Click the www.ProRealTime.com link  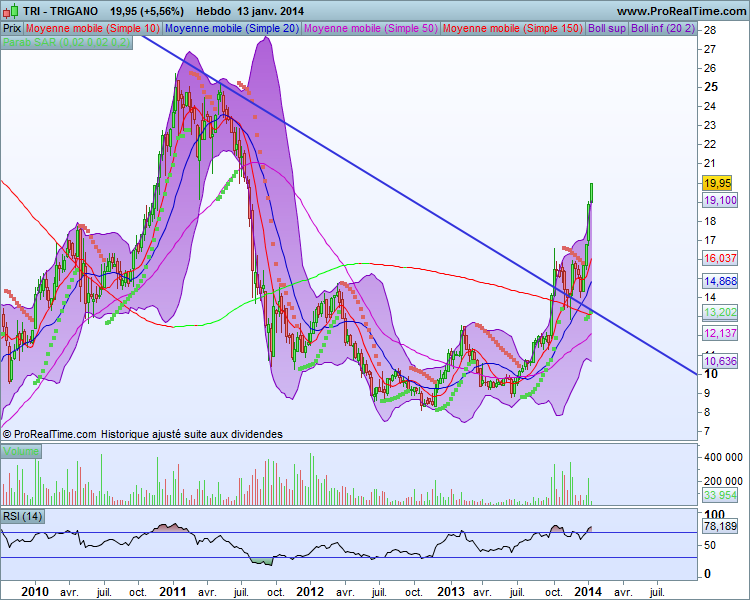point(681,11)
